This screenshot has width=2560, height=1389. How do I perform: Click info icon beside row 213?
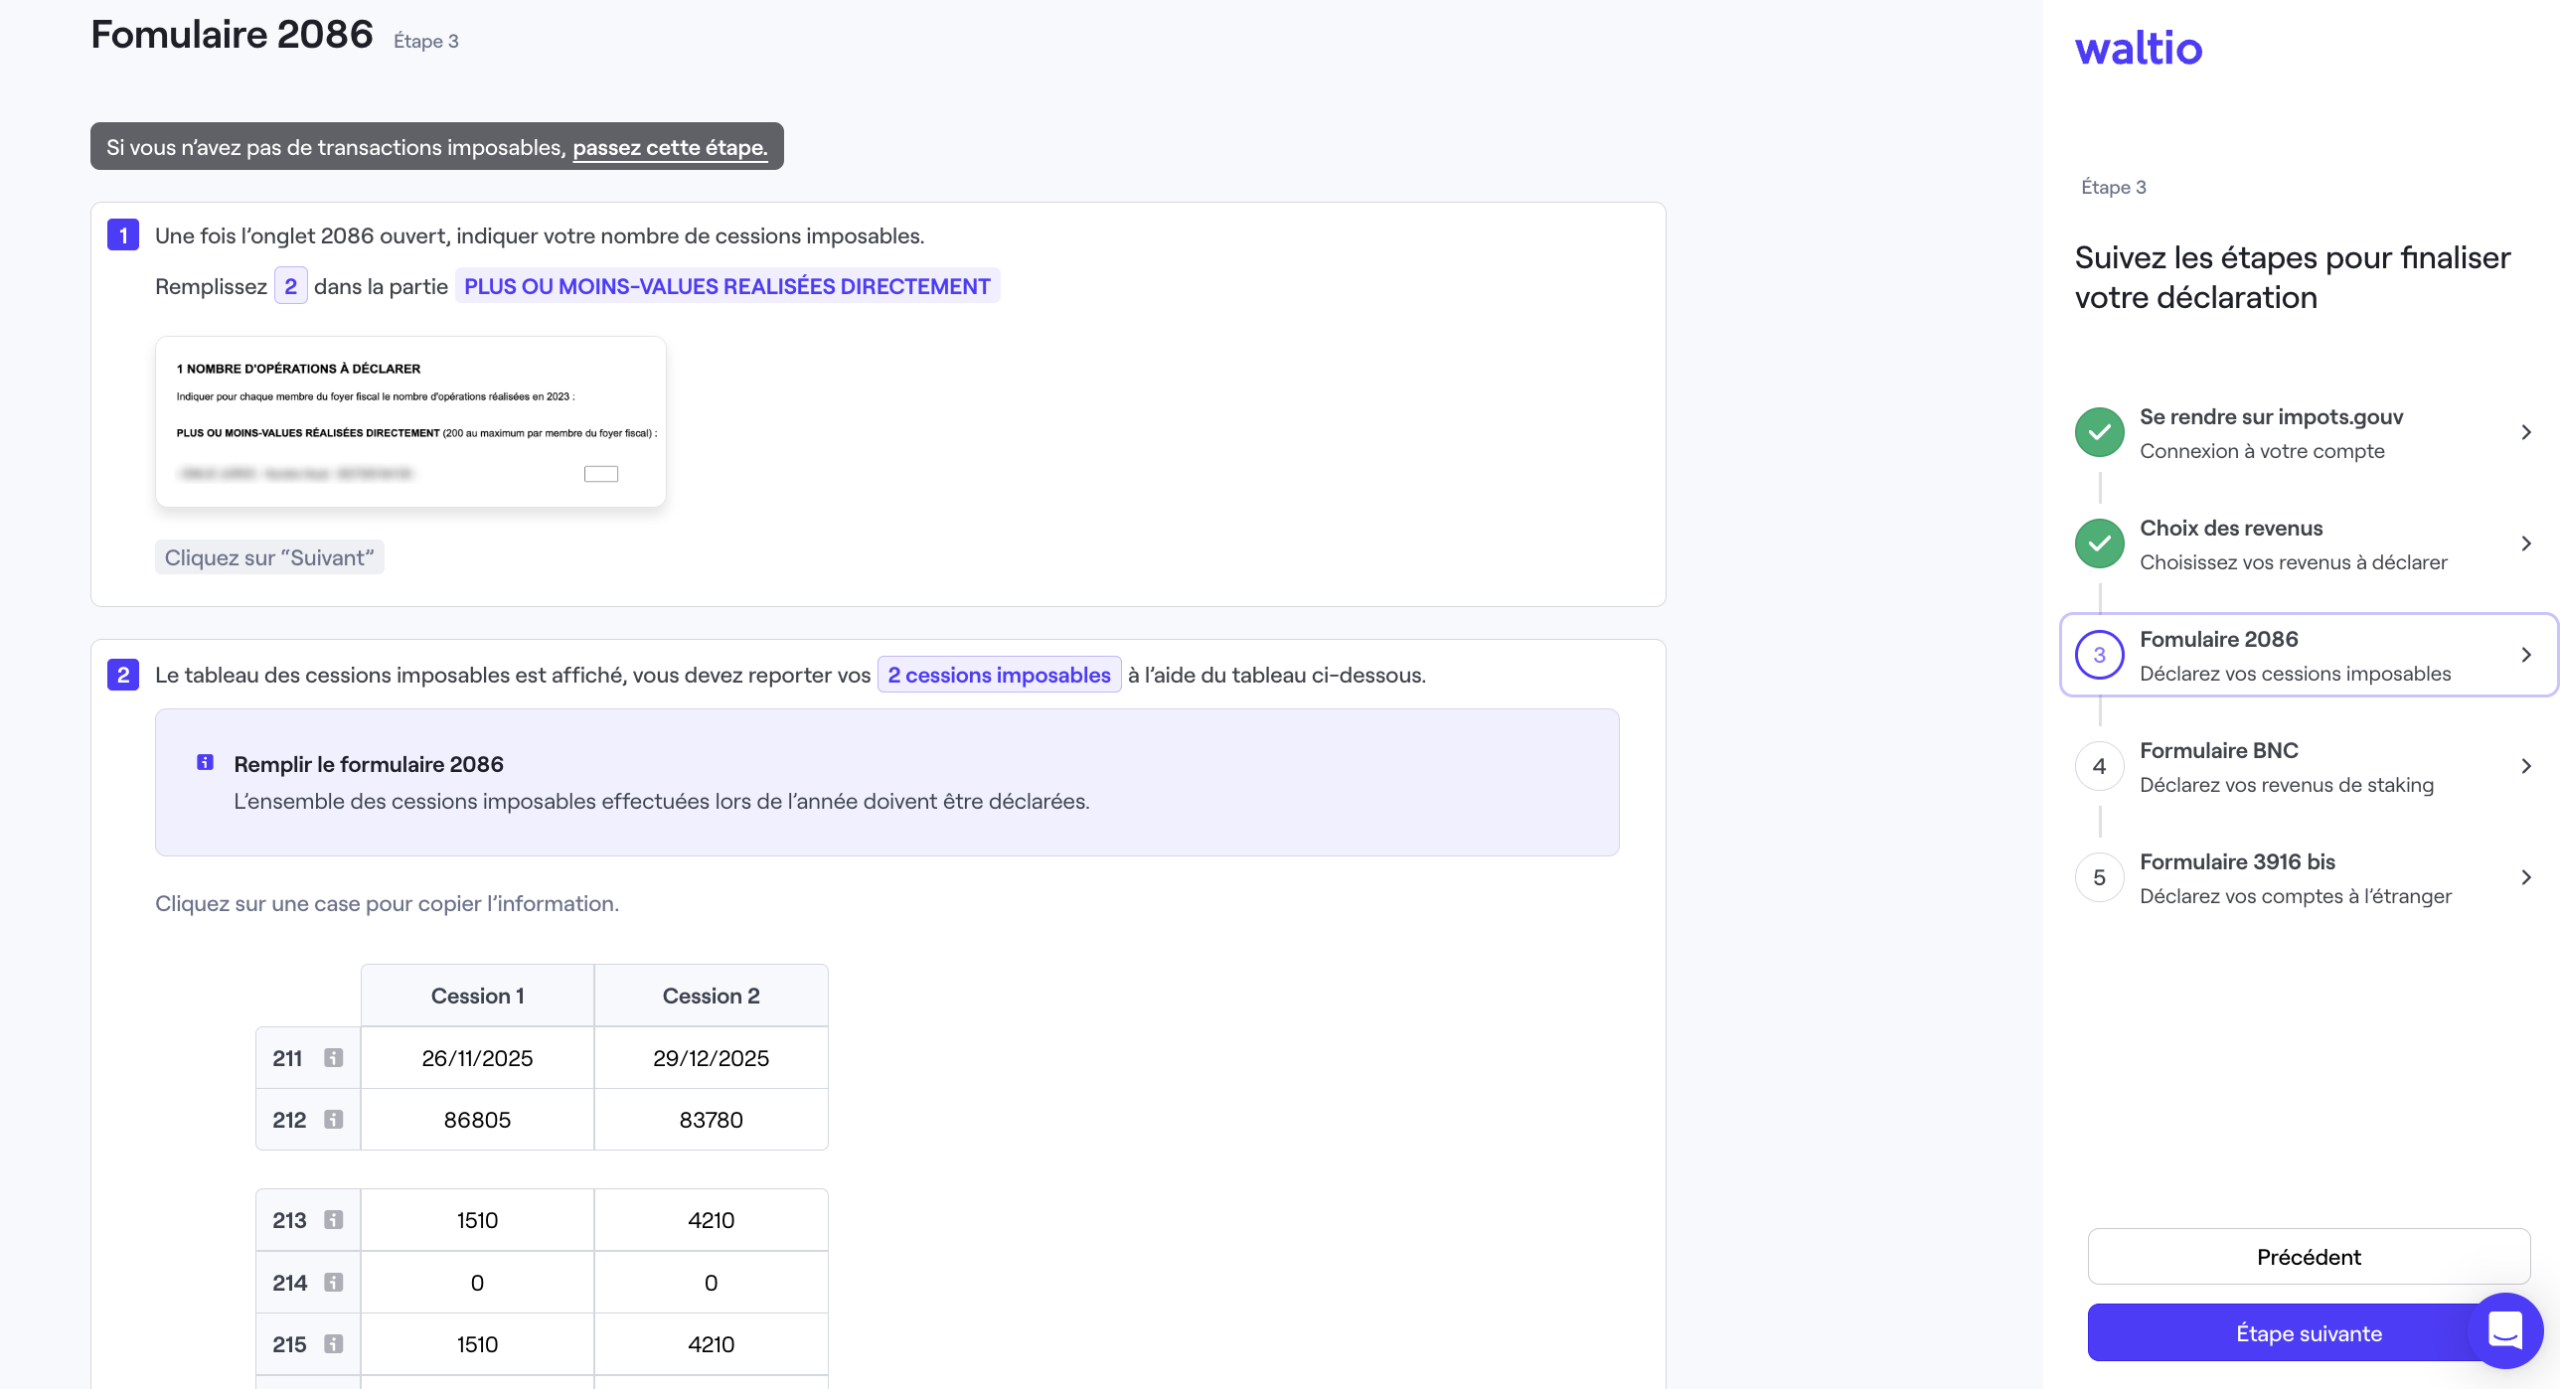[x=333, y=1220]
